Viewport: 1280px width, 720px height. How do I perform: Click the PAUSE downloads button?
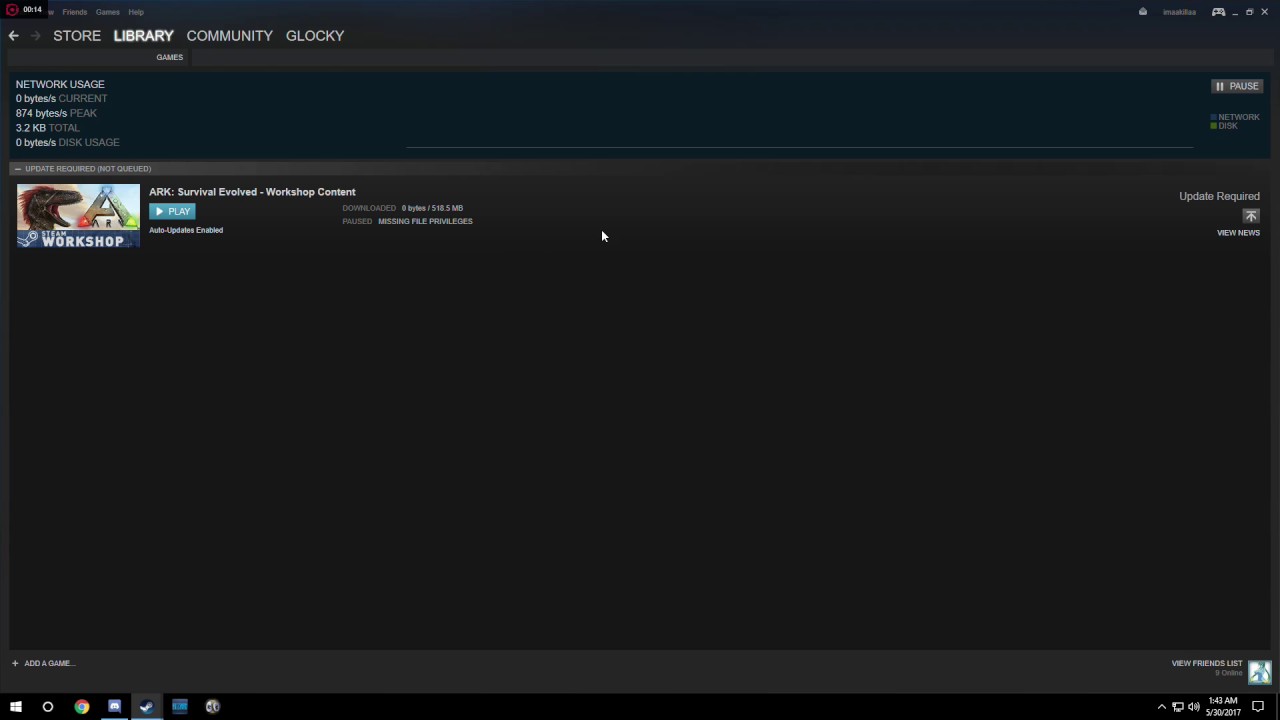click(1237, 86)
